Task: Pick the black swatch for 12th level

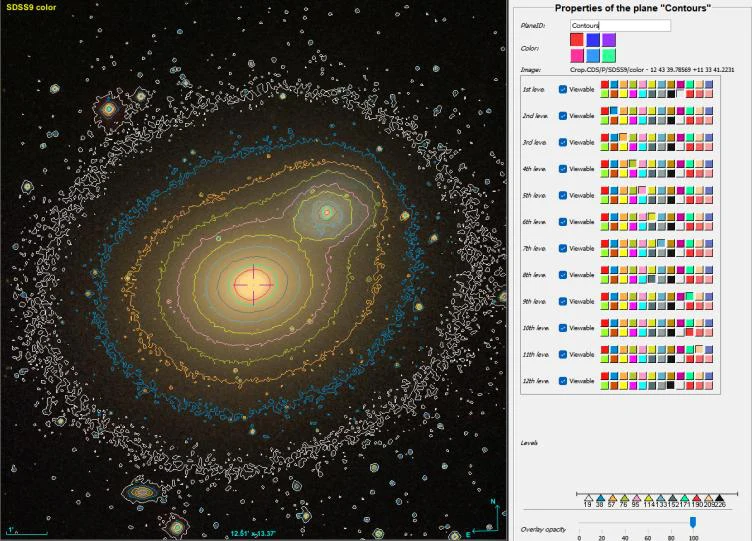Action: 671,385
